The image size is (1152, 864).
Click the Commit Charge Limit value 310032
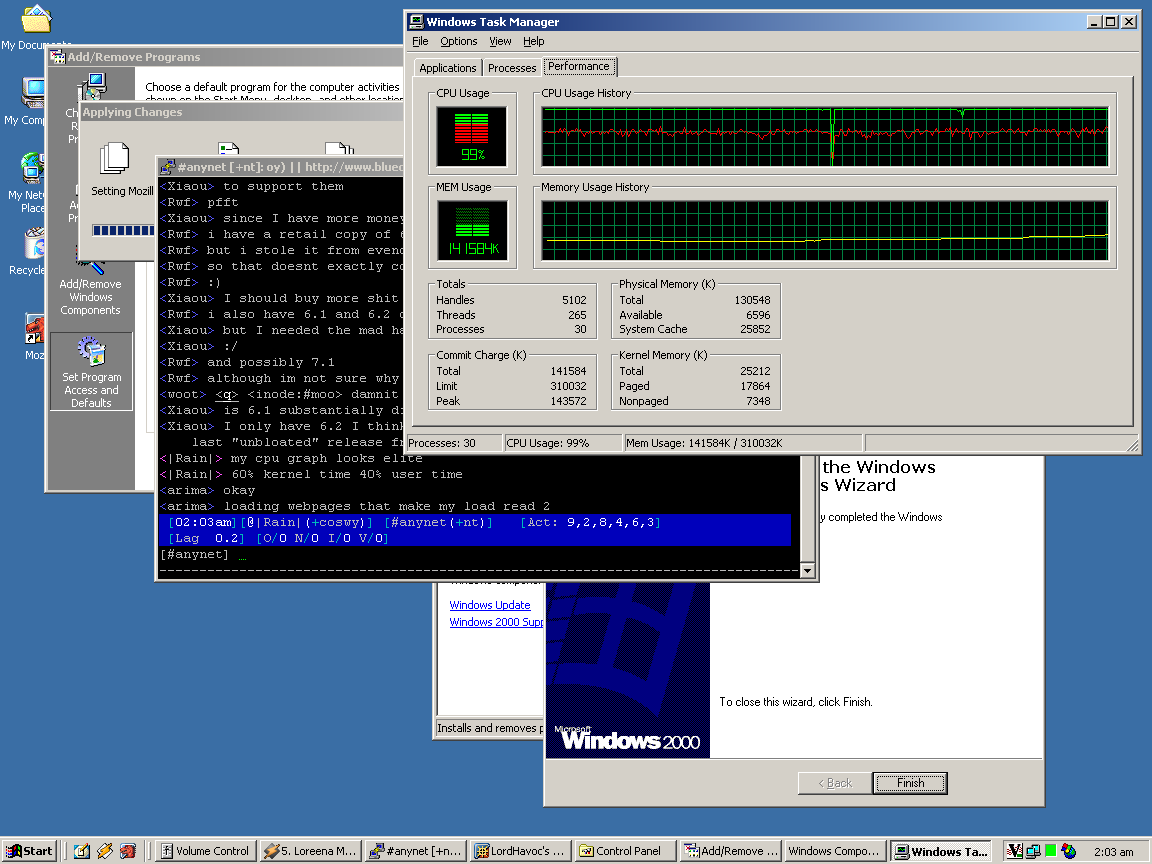569,386
